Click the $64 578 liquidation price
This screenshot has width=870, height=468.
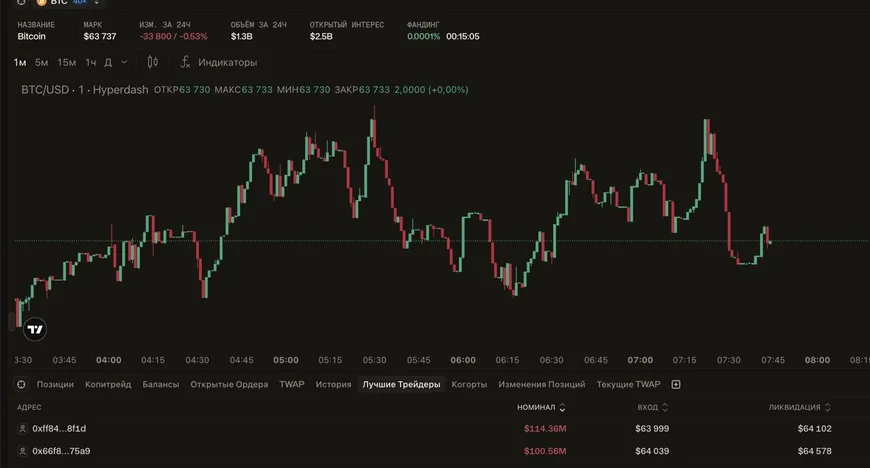click(815, 451)
